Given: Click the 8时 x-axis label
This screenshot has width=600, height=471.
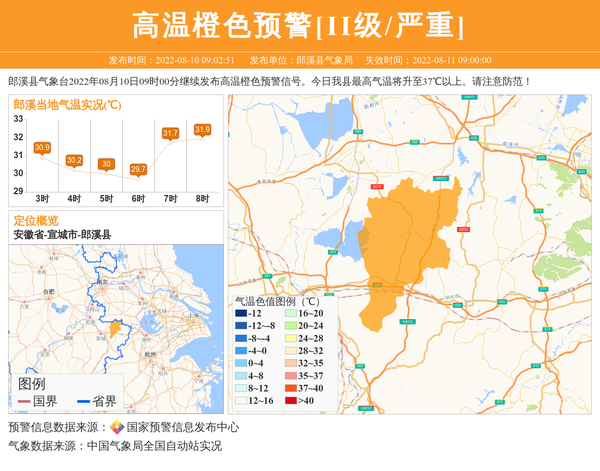Looking at the screenshot, I should 202,199.
